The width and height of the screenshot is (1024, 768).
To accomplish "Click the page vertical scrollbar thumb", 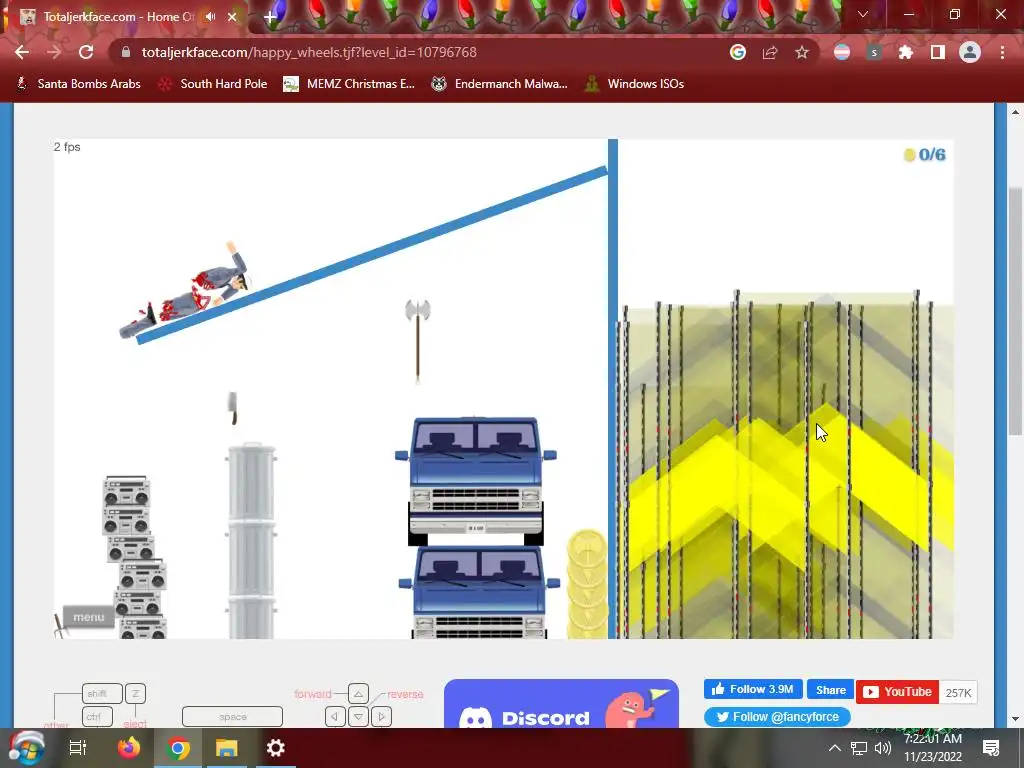I will click(1015, 312).
